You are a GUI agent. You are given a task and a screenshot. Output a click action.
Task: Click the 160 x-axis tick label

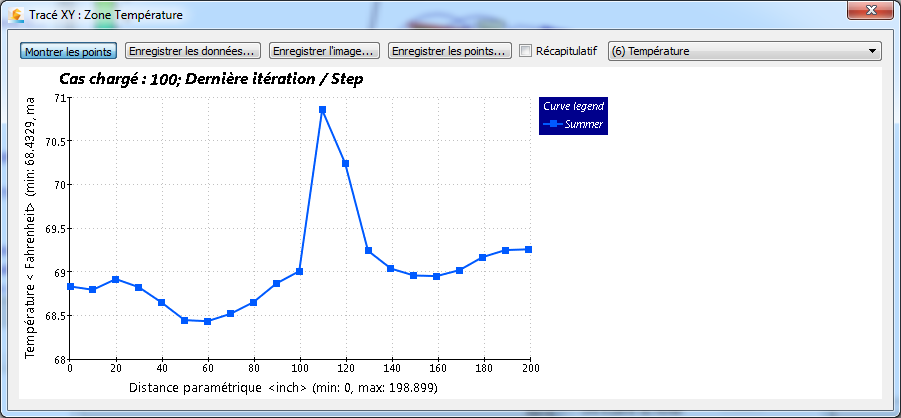click(x=438, y=367)
